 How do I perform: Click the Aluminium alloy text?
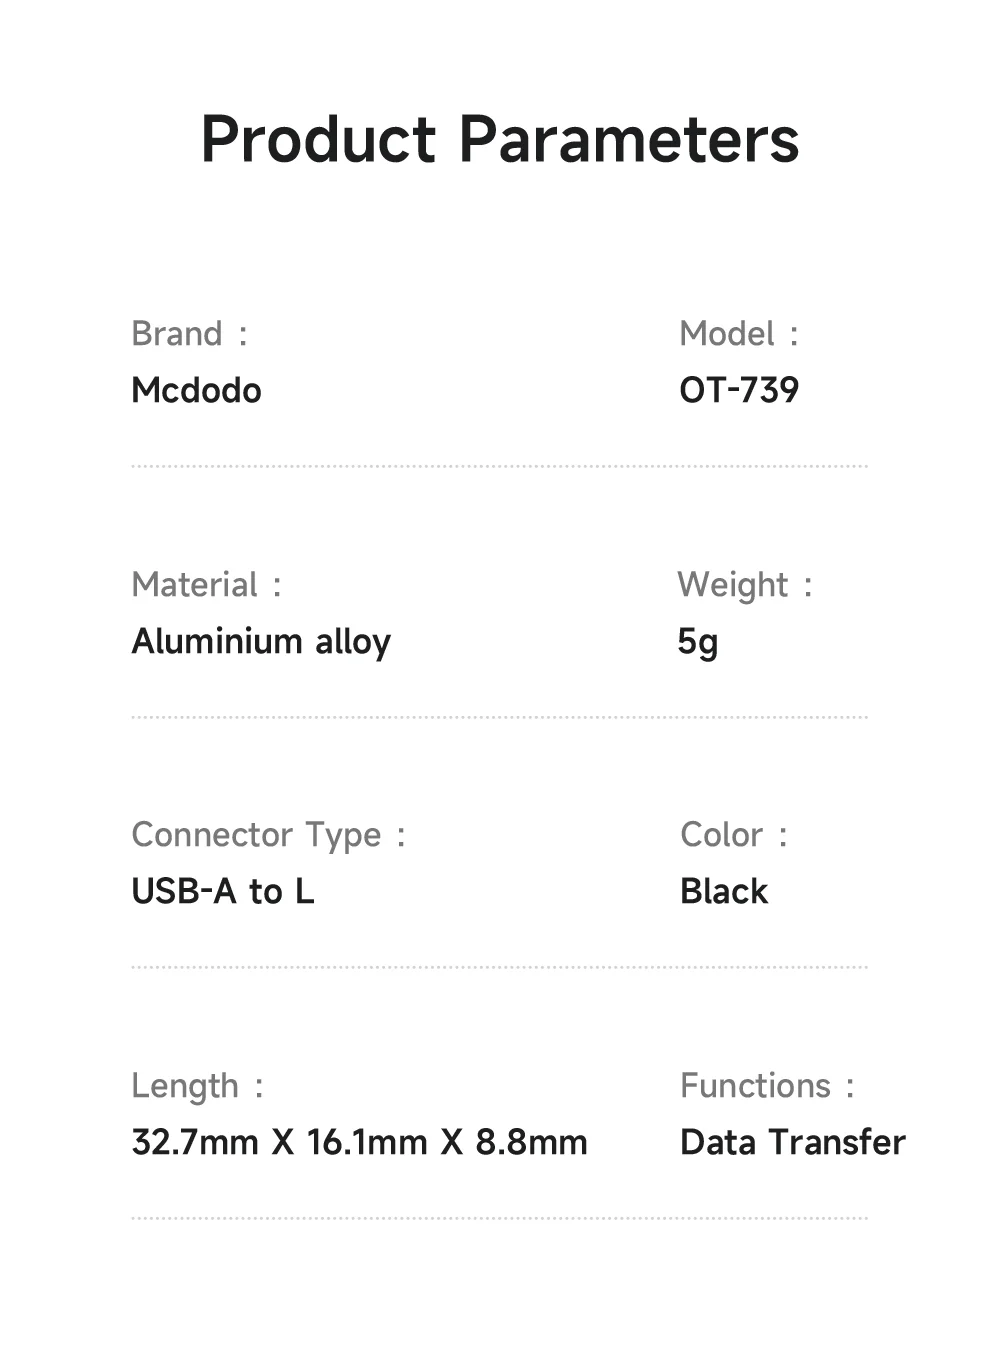(x=261, y=642)
